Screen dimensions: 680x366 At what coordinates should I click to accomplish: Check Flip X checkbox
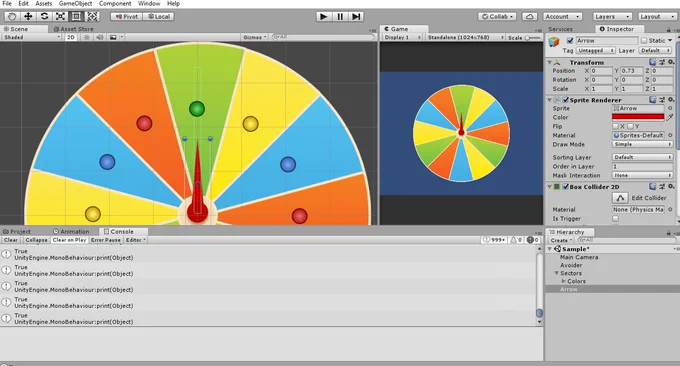(615, 126)
